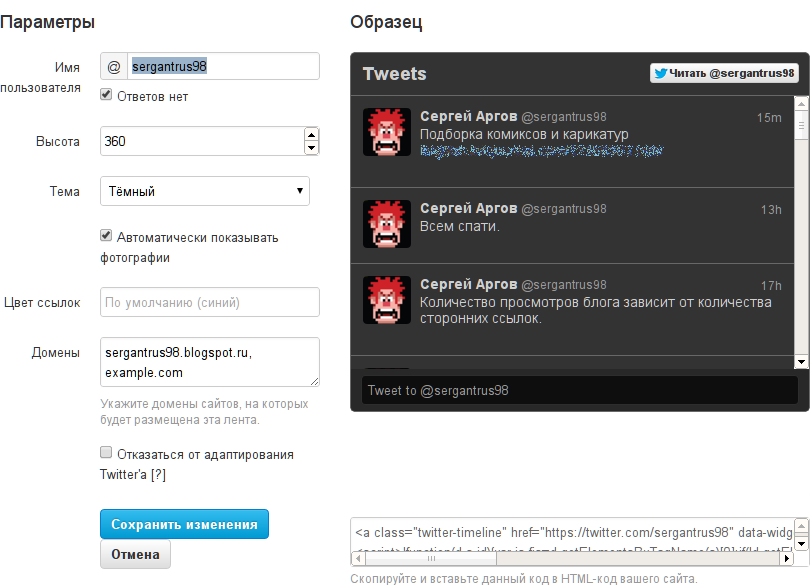Click 'Читать @sergantrus98' follow button
The height and width of the screenshot is (587, 812).
point(724,73)
